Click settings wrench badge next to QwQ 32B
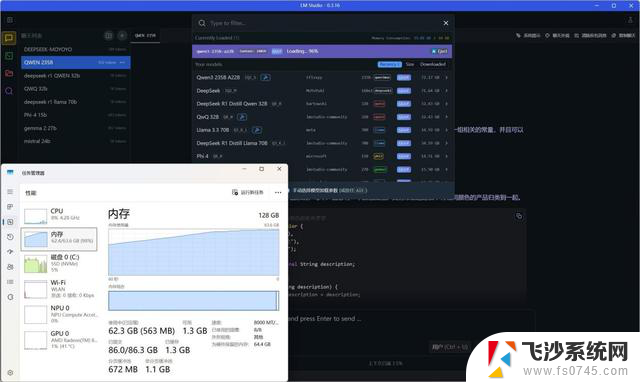Image resolution: width=640 pixels, height=382 pixels. 242,117
